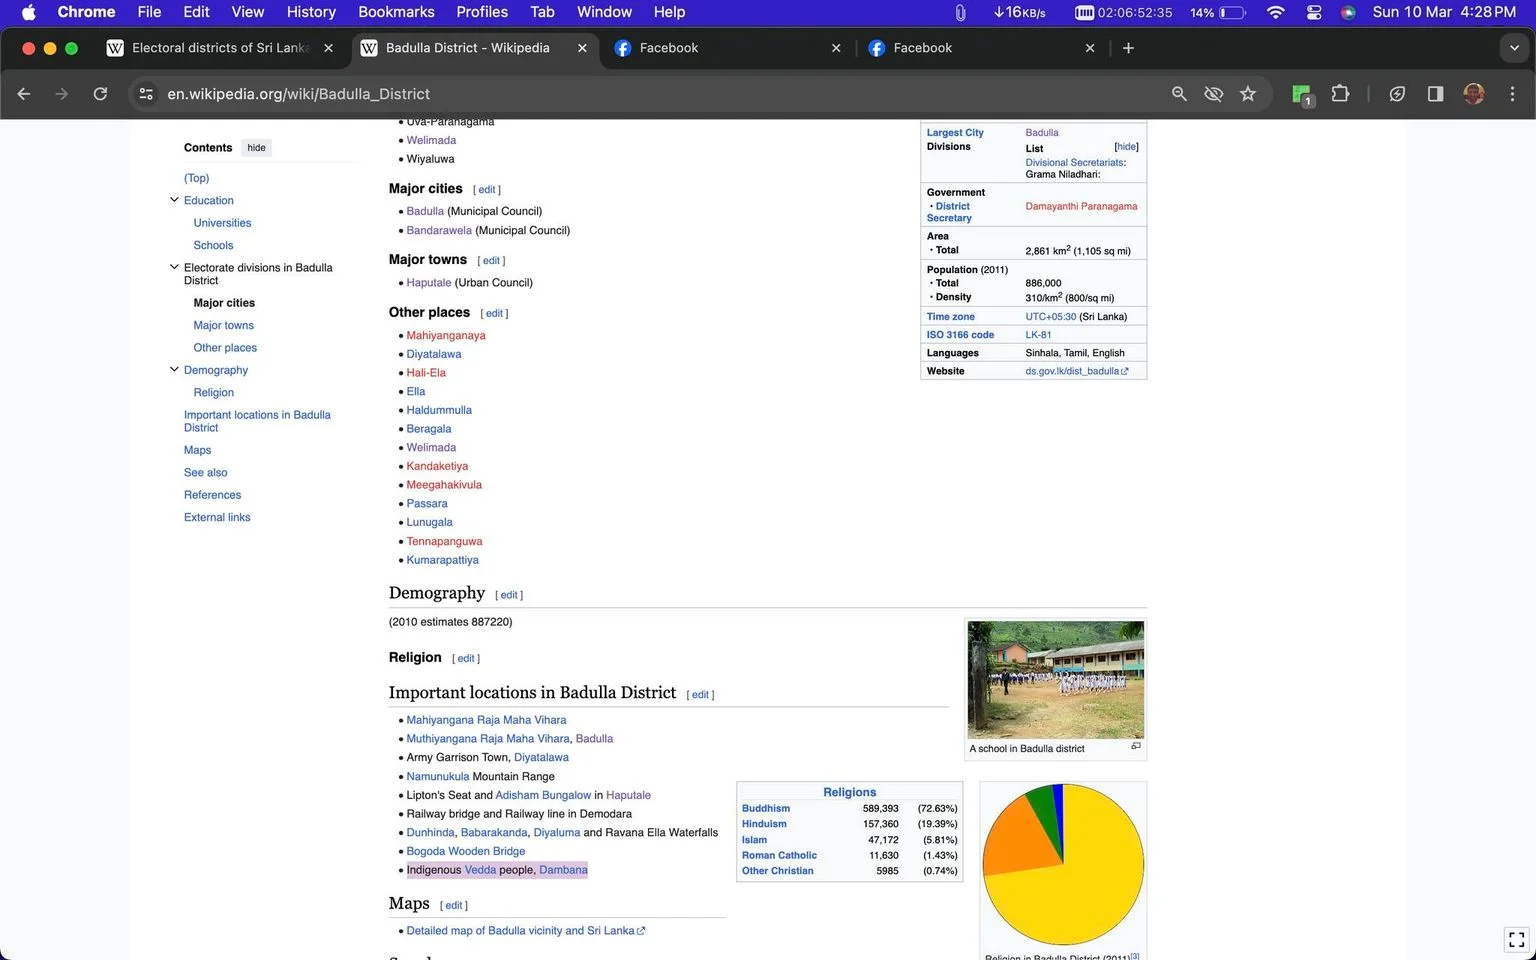Click the forward navigation arrow

[x=62, y=94]
